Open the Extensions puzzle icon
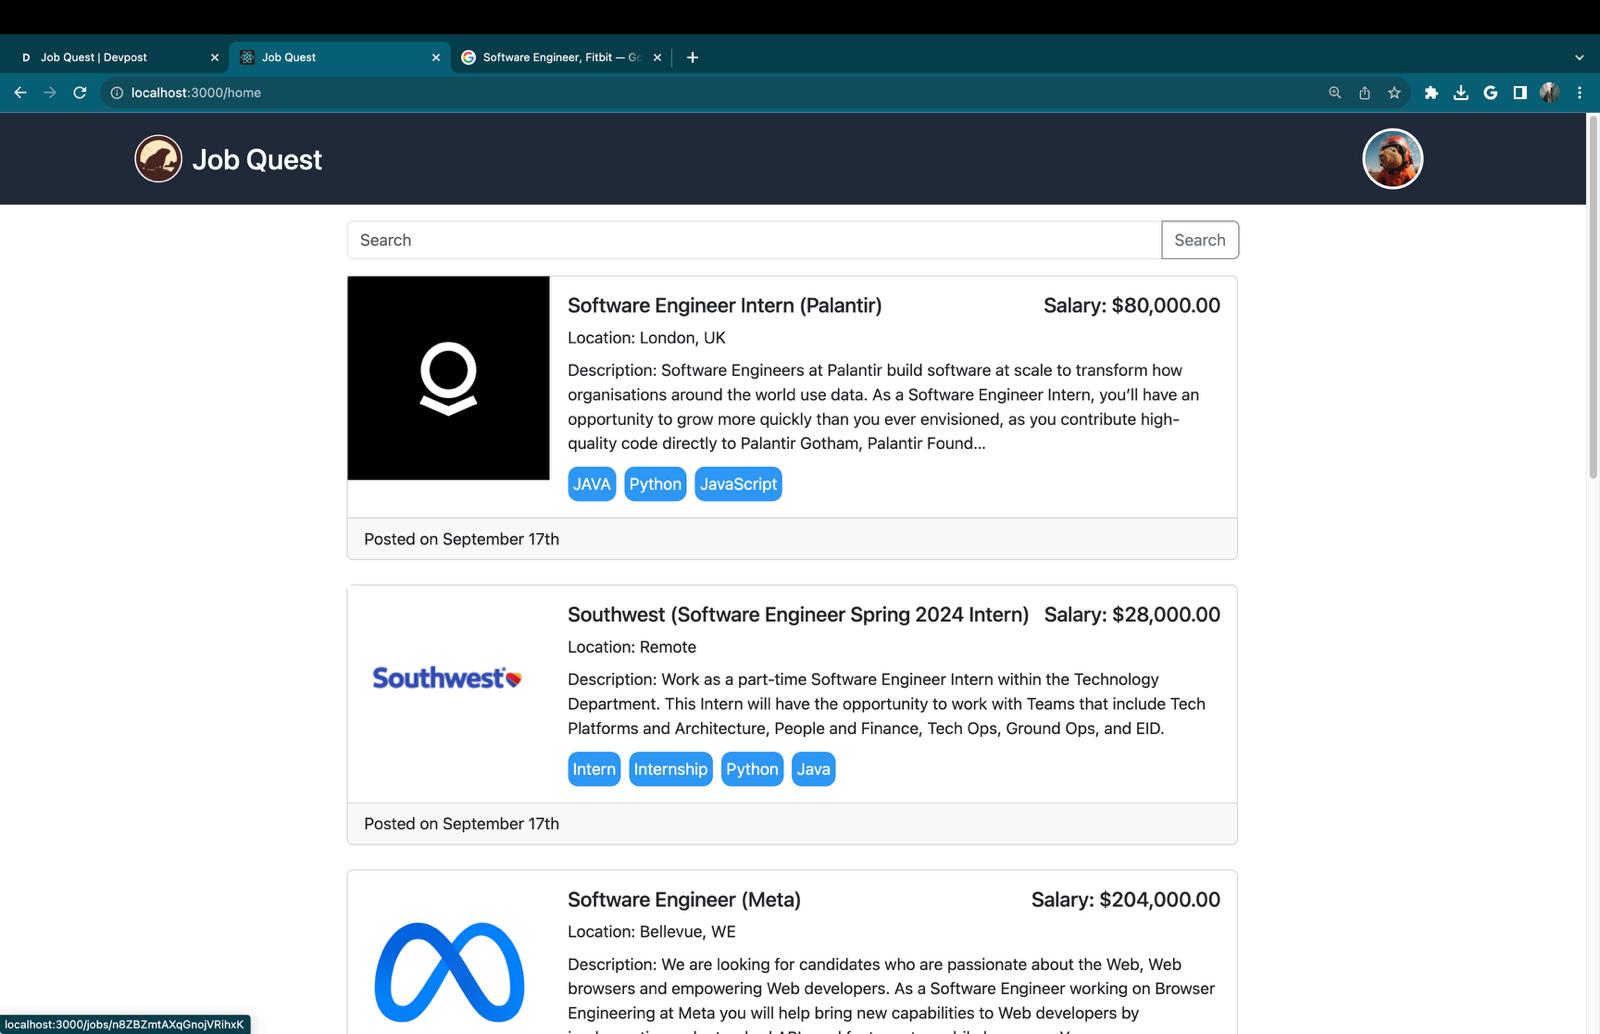The height and width of the screenshot is (1034, 1600). 1431,93
